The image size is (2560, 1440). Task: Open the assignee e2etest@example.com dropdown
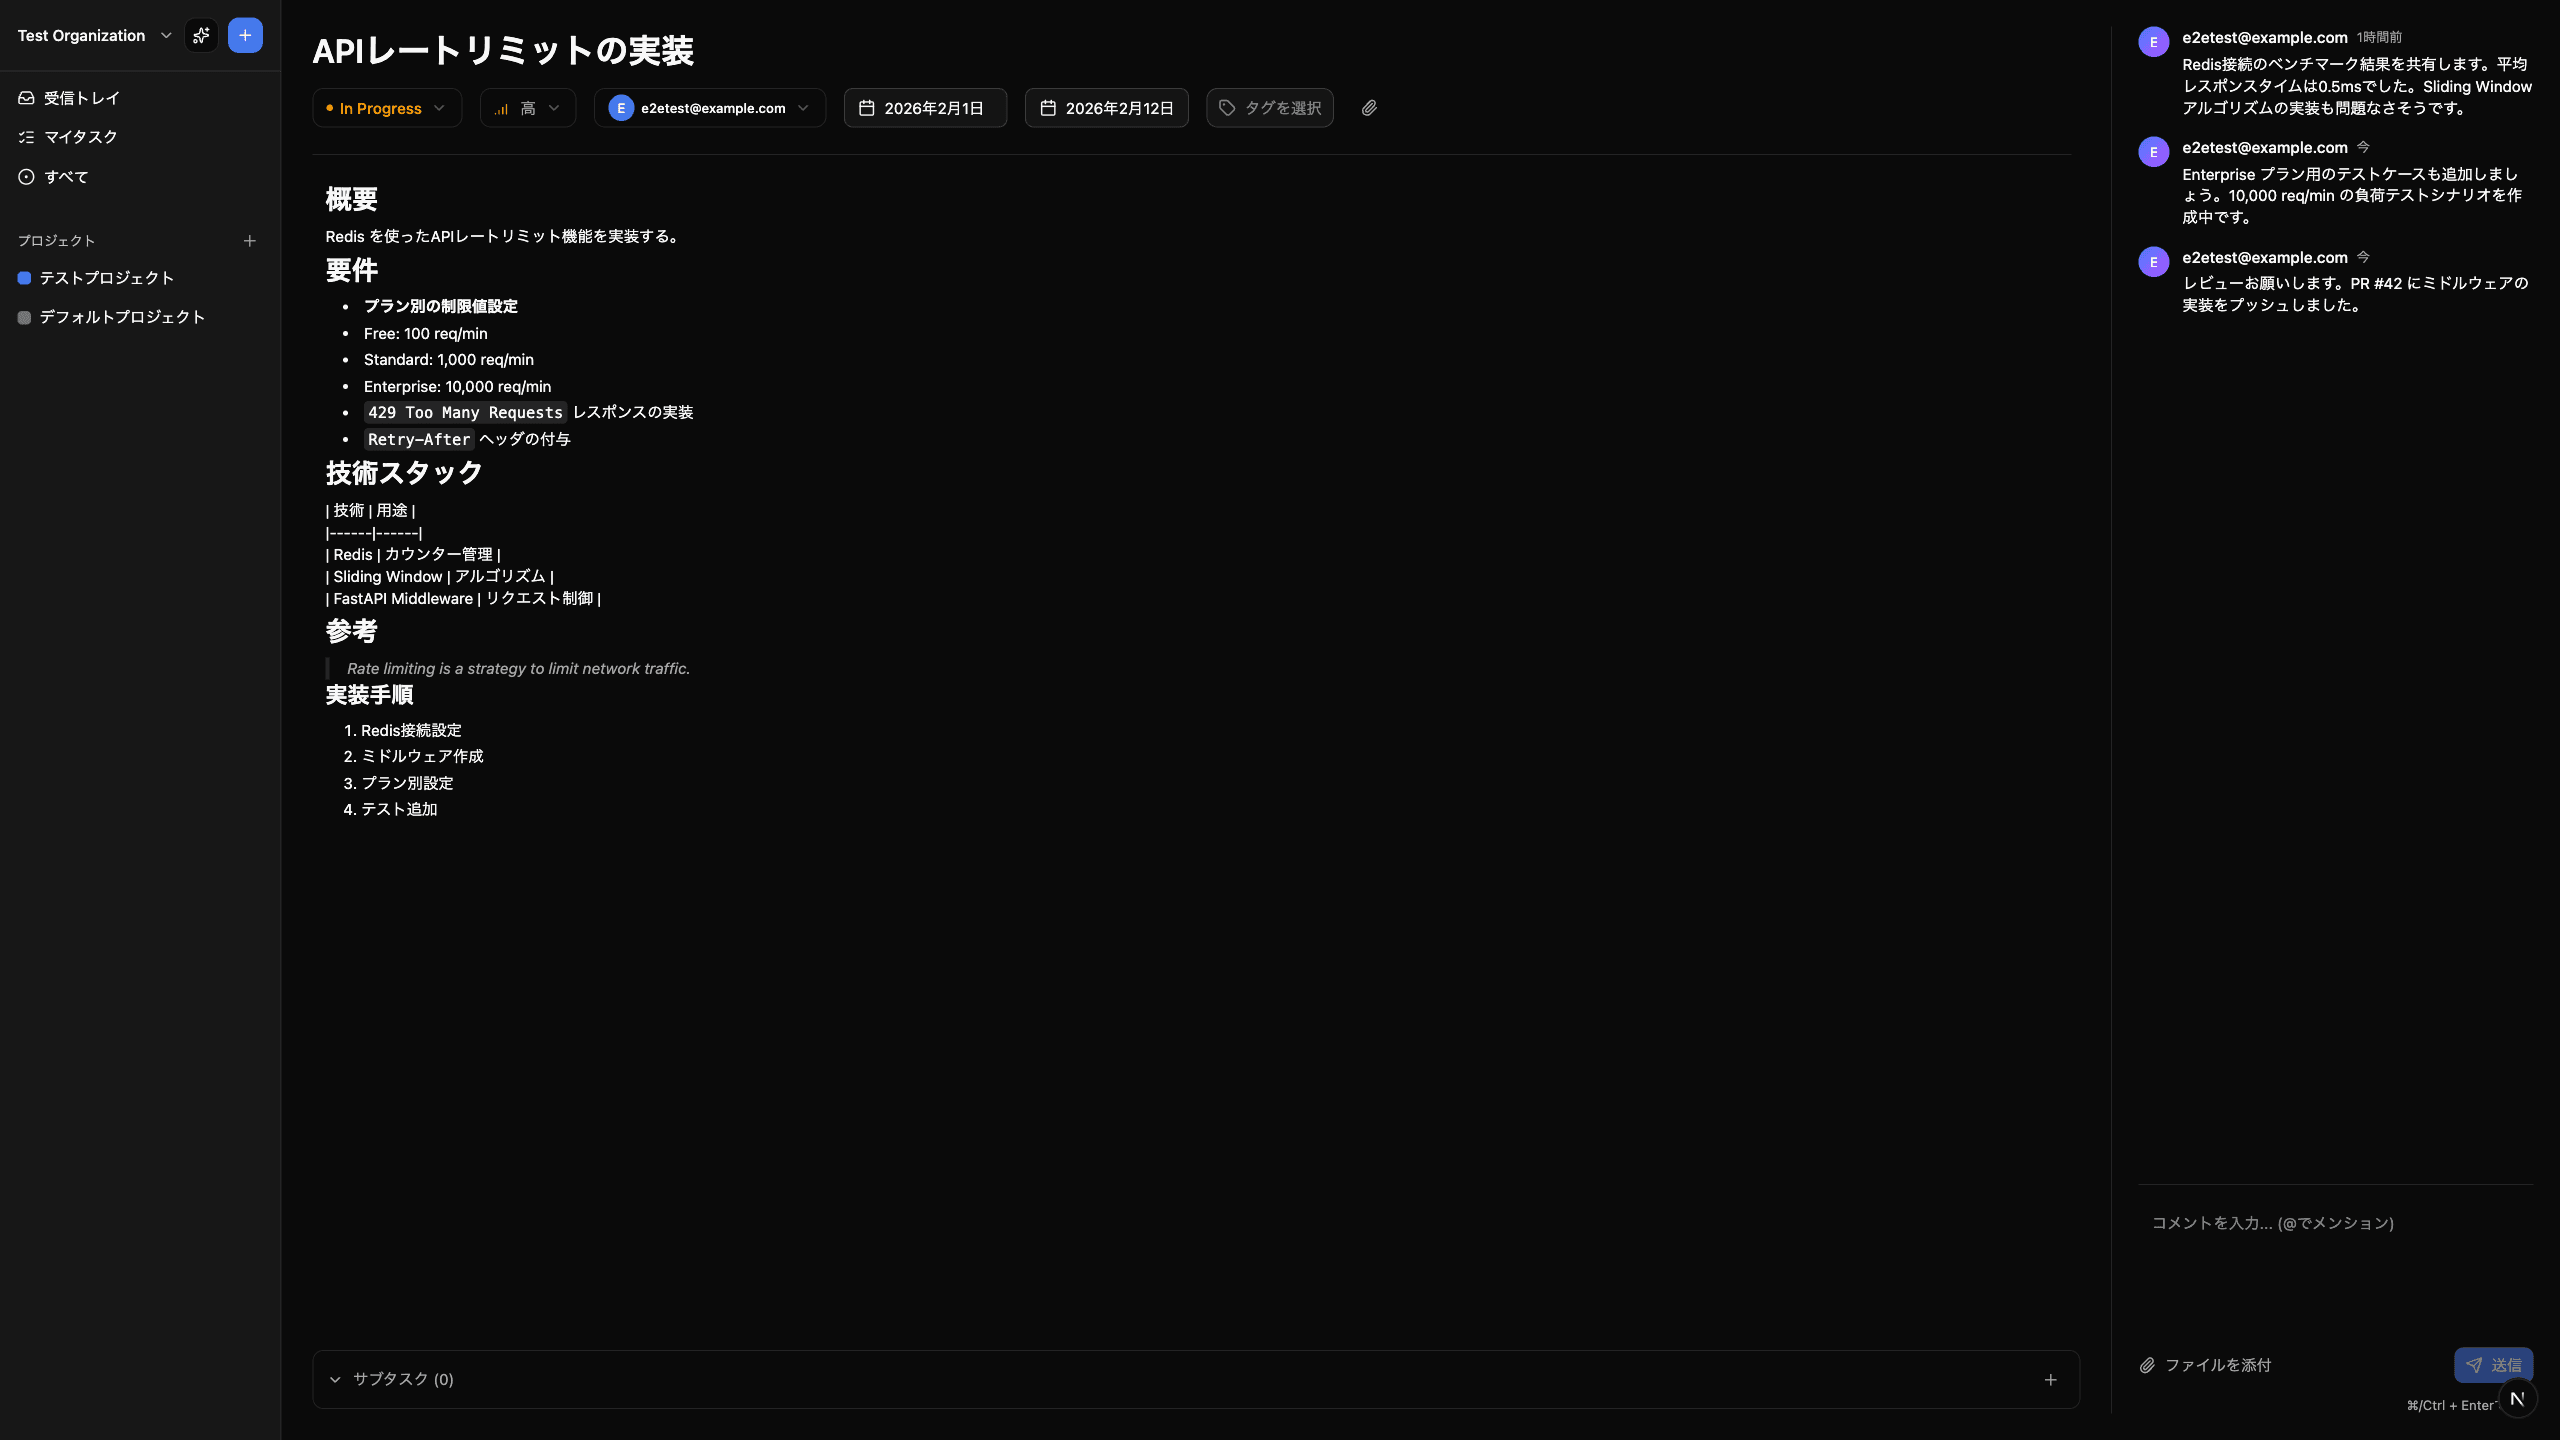click(x=710, y=108)
